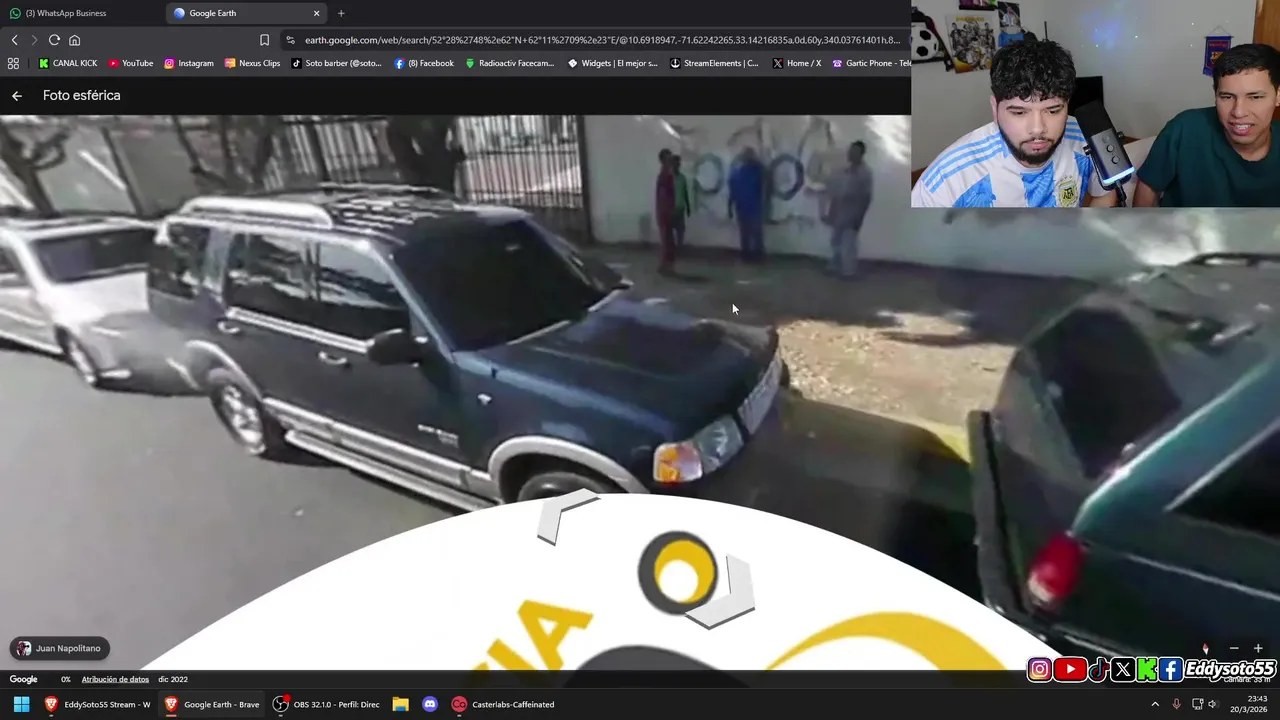Click the Google Earth address bar URL
The image size is (1280, 720).
click(x=602, y=40)
